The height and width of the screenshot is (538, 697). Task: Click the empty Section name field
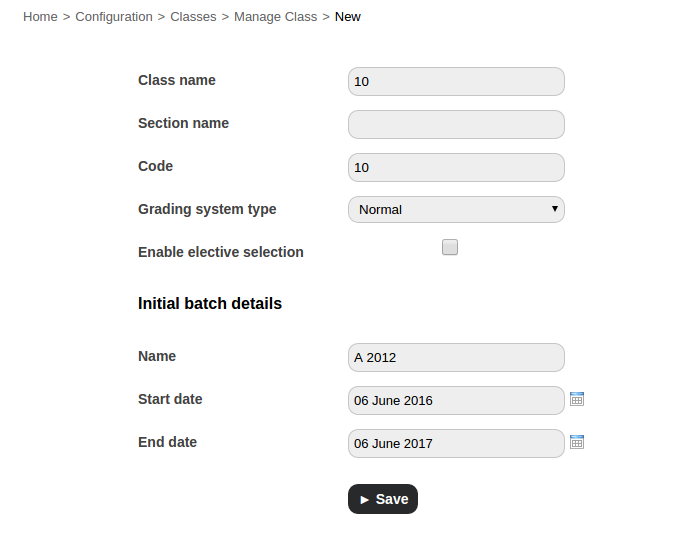coord(456,124)
